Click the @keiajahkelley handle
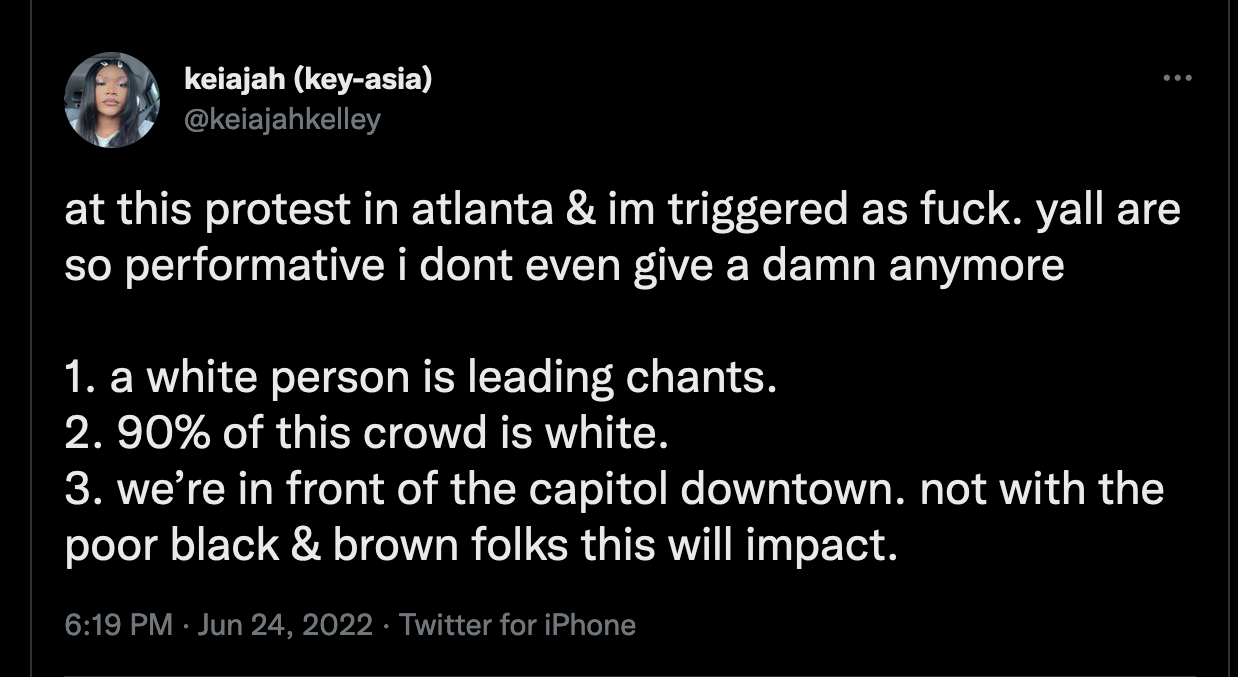Image resolution: width=1238 pixels, height=677 pixels. [283, 119]
